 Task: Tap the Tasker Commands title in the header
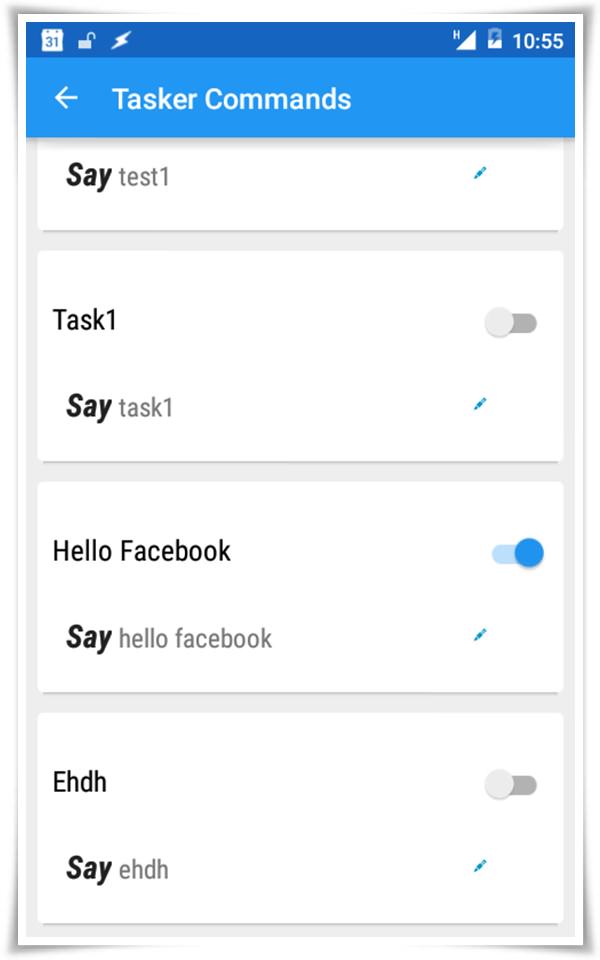232,99
